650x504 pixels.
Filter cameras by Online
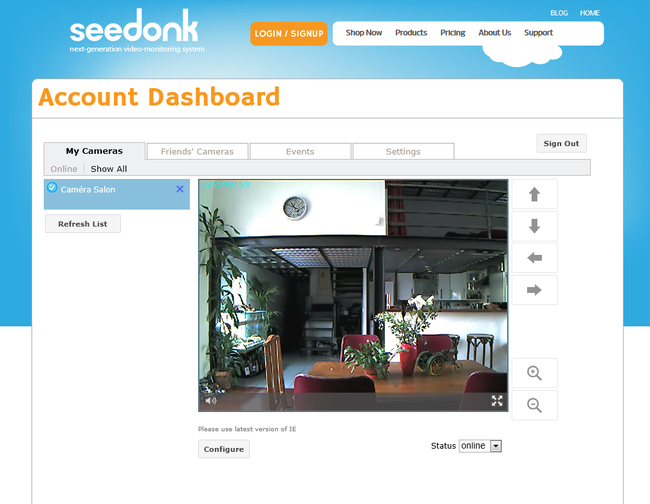(x=64, y=169)
